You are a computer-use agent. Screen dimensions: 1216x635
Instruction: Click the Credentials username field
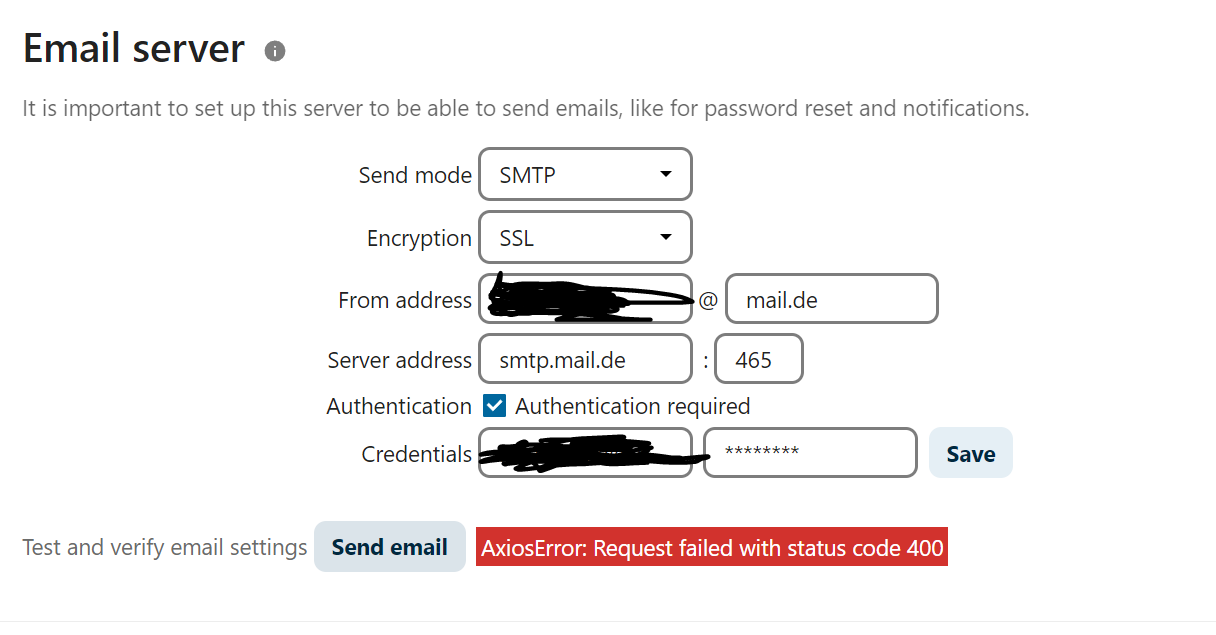pyautogui.click(x=585, y=453)
